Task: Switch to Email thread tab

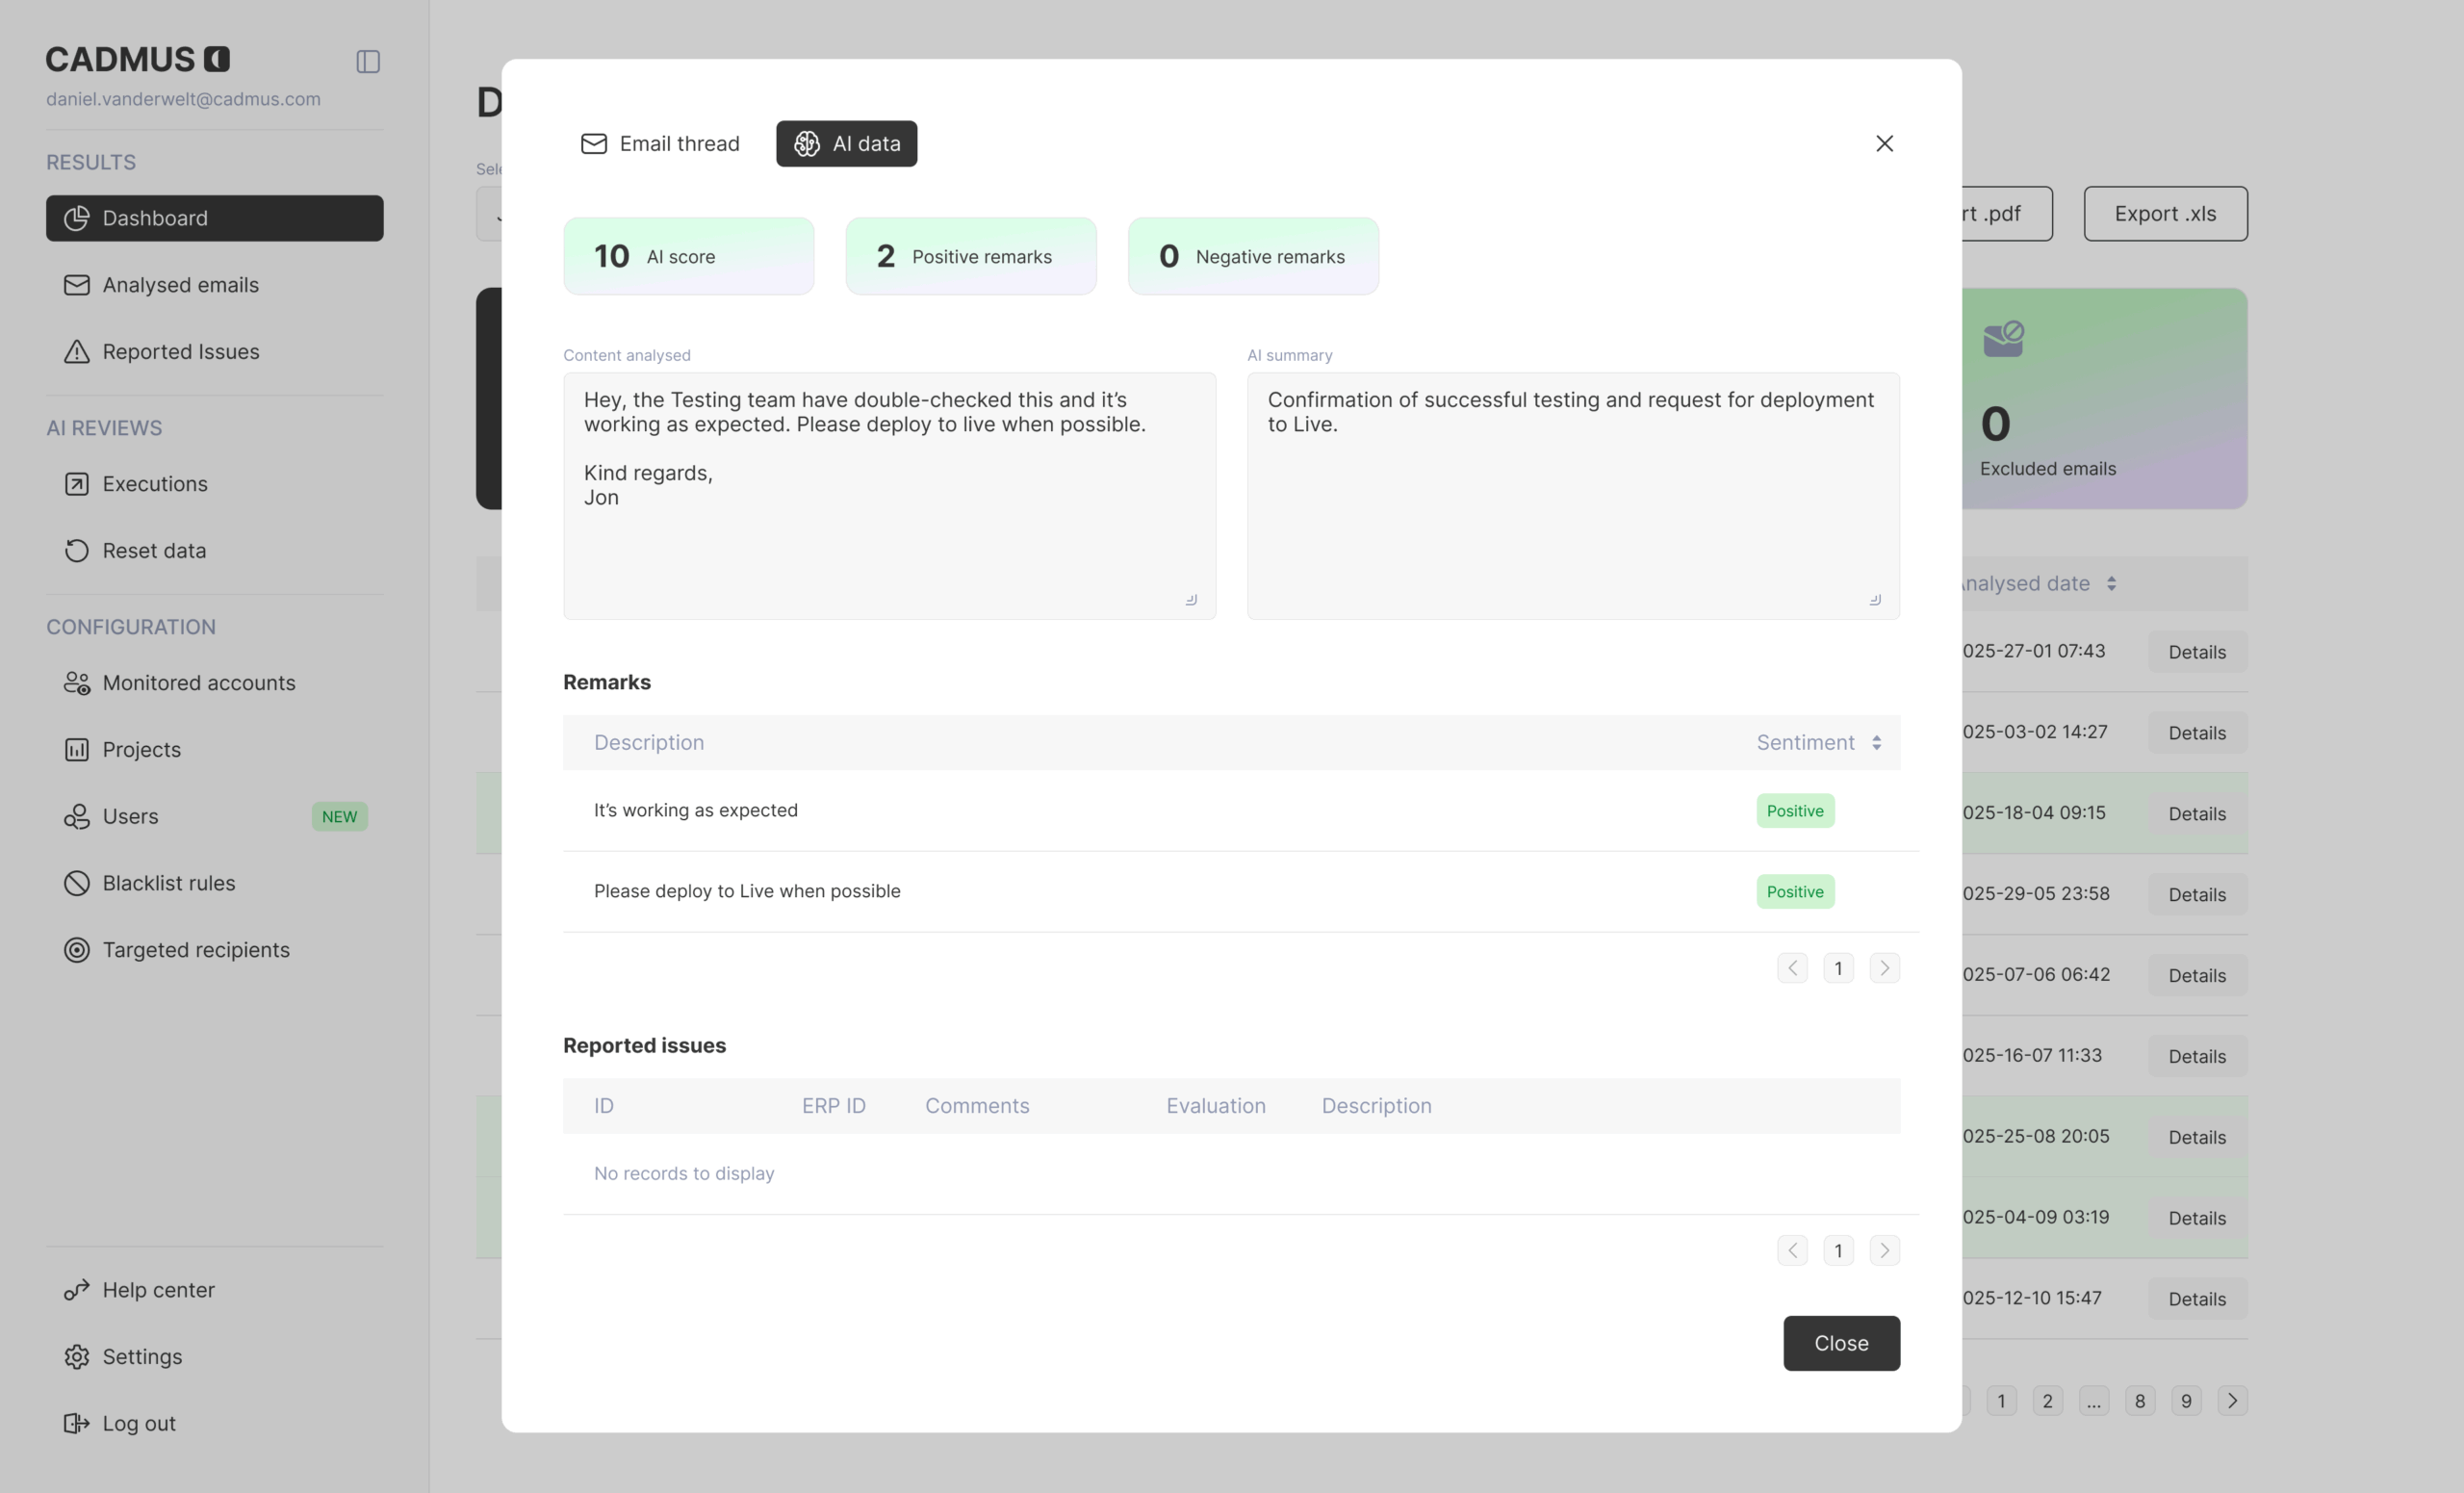Action: coord(660,144)
